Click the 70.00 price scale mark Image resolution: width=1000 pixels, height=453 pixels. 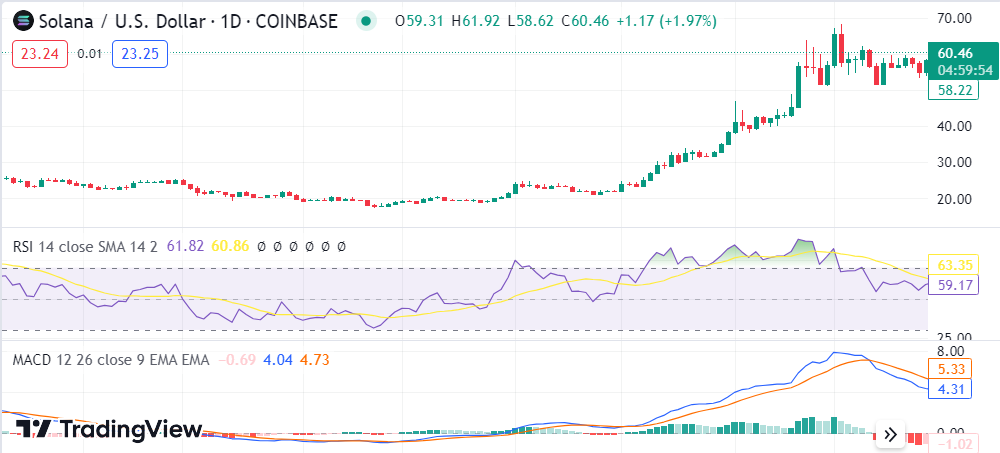[x=953, y=18]
